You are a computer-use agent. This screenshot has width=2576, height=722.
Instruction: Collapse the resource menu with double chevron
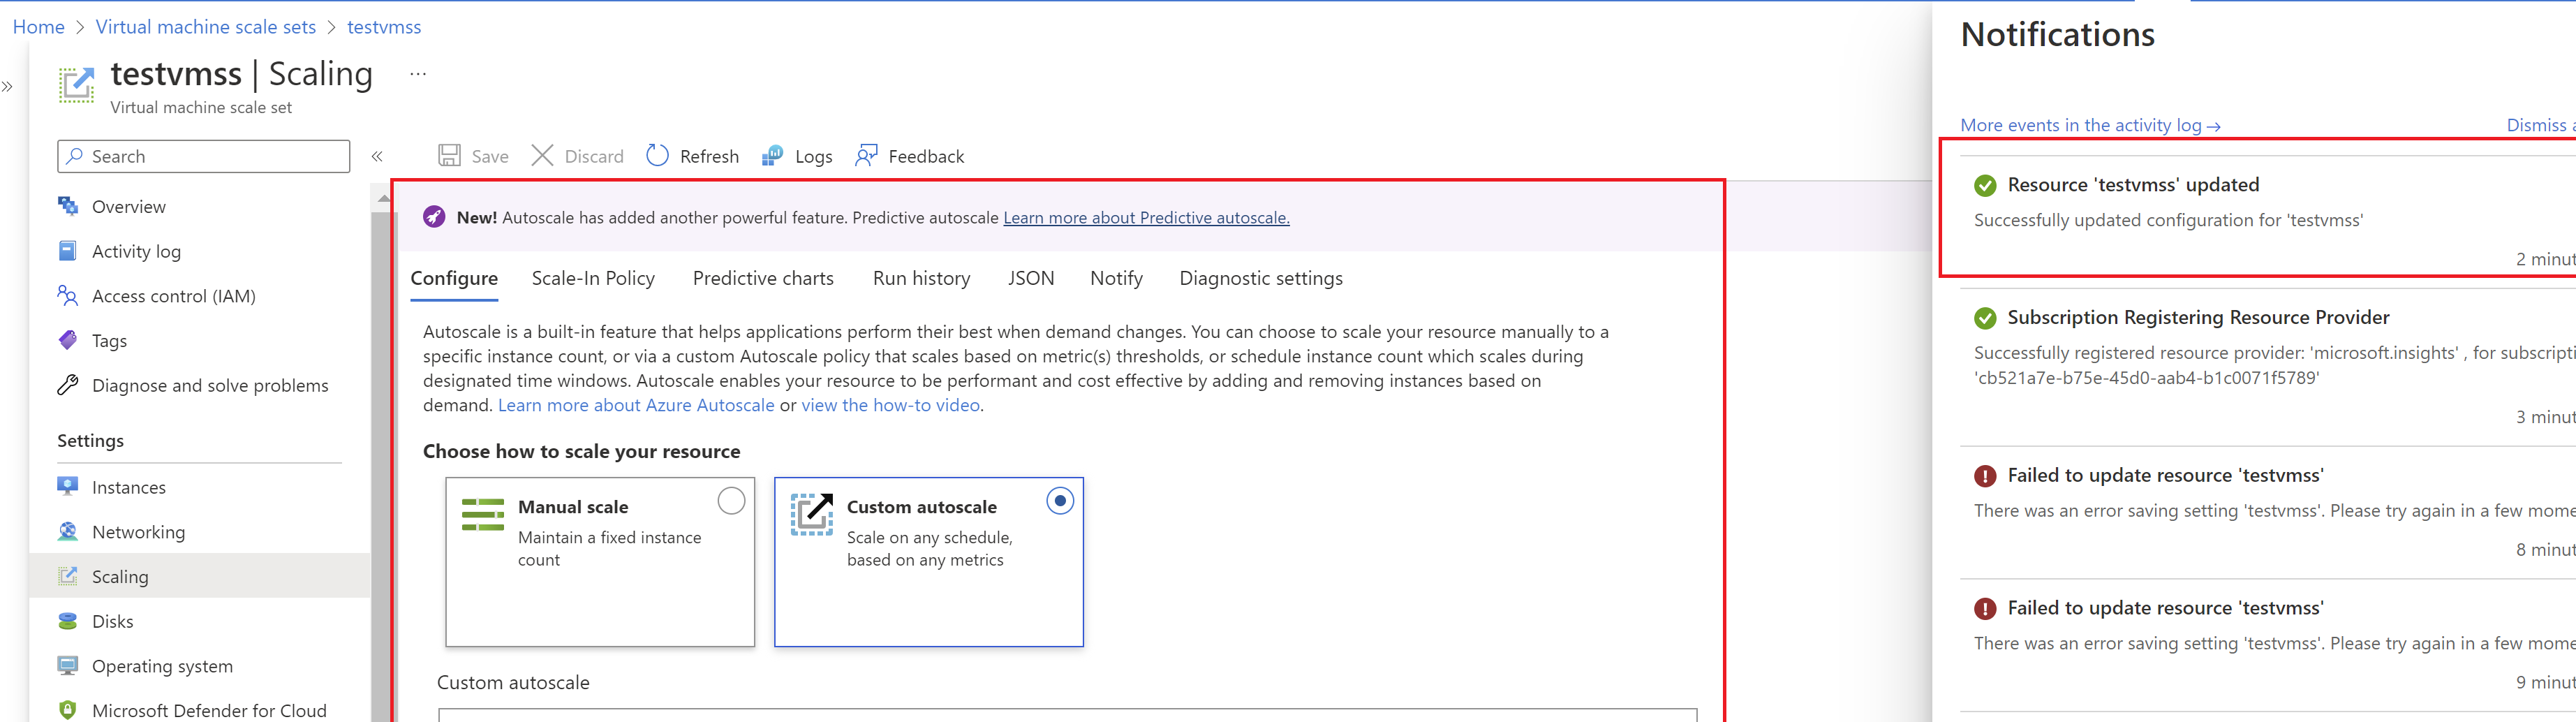377,156
